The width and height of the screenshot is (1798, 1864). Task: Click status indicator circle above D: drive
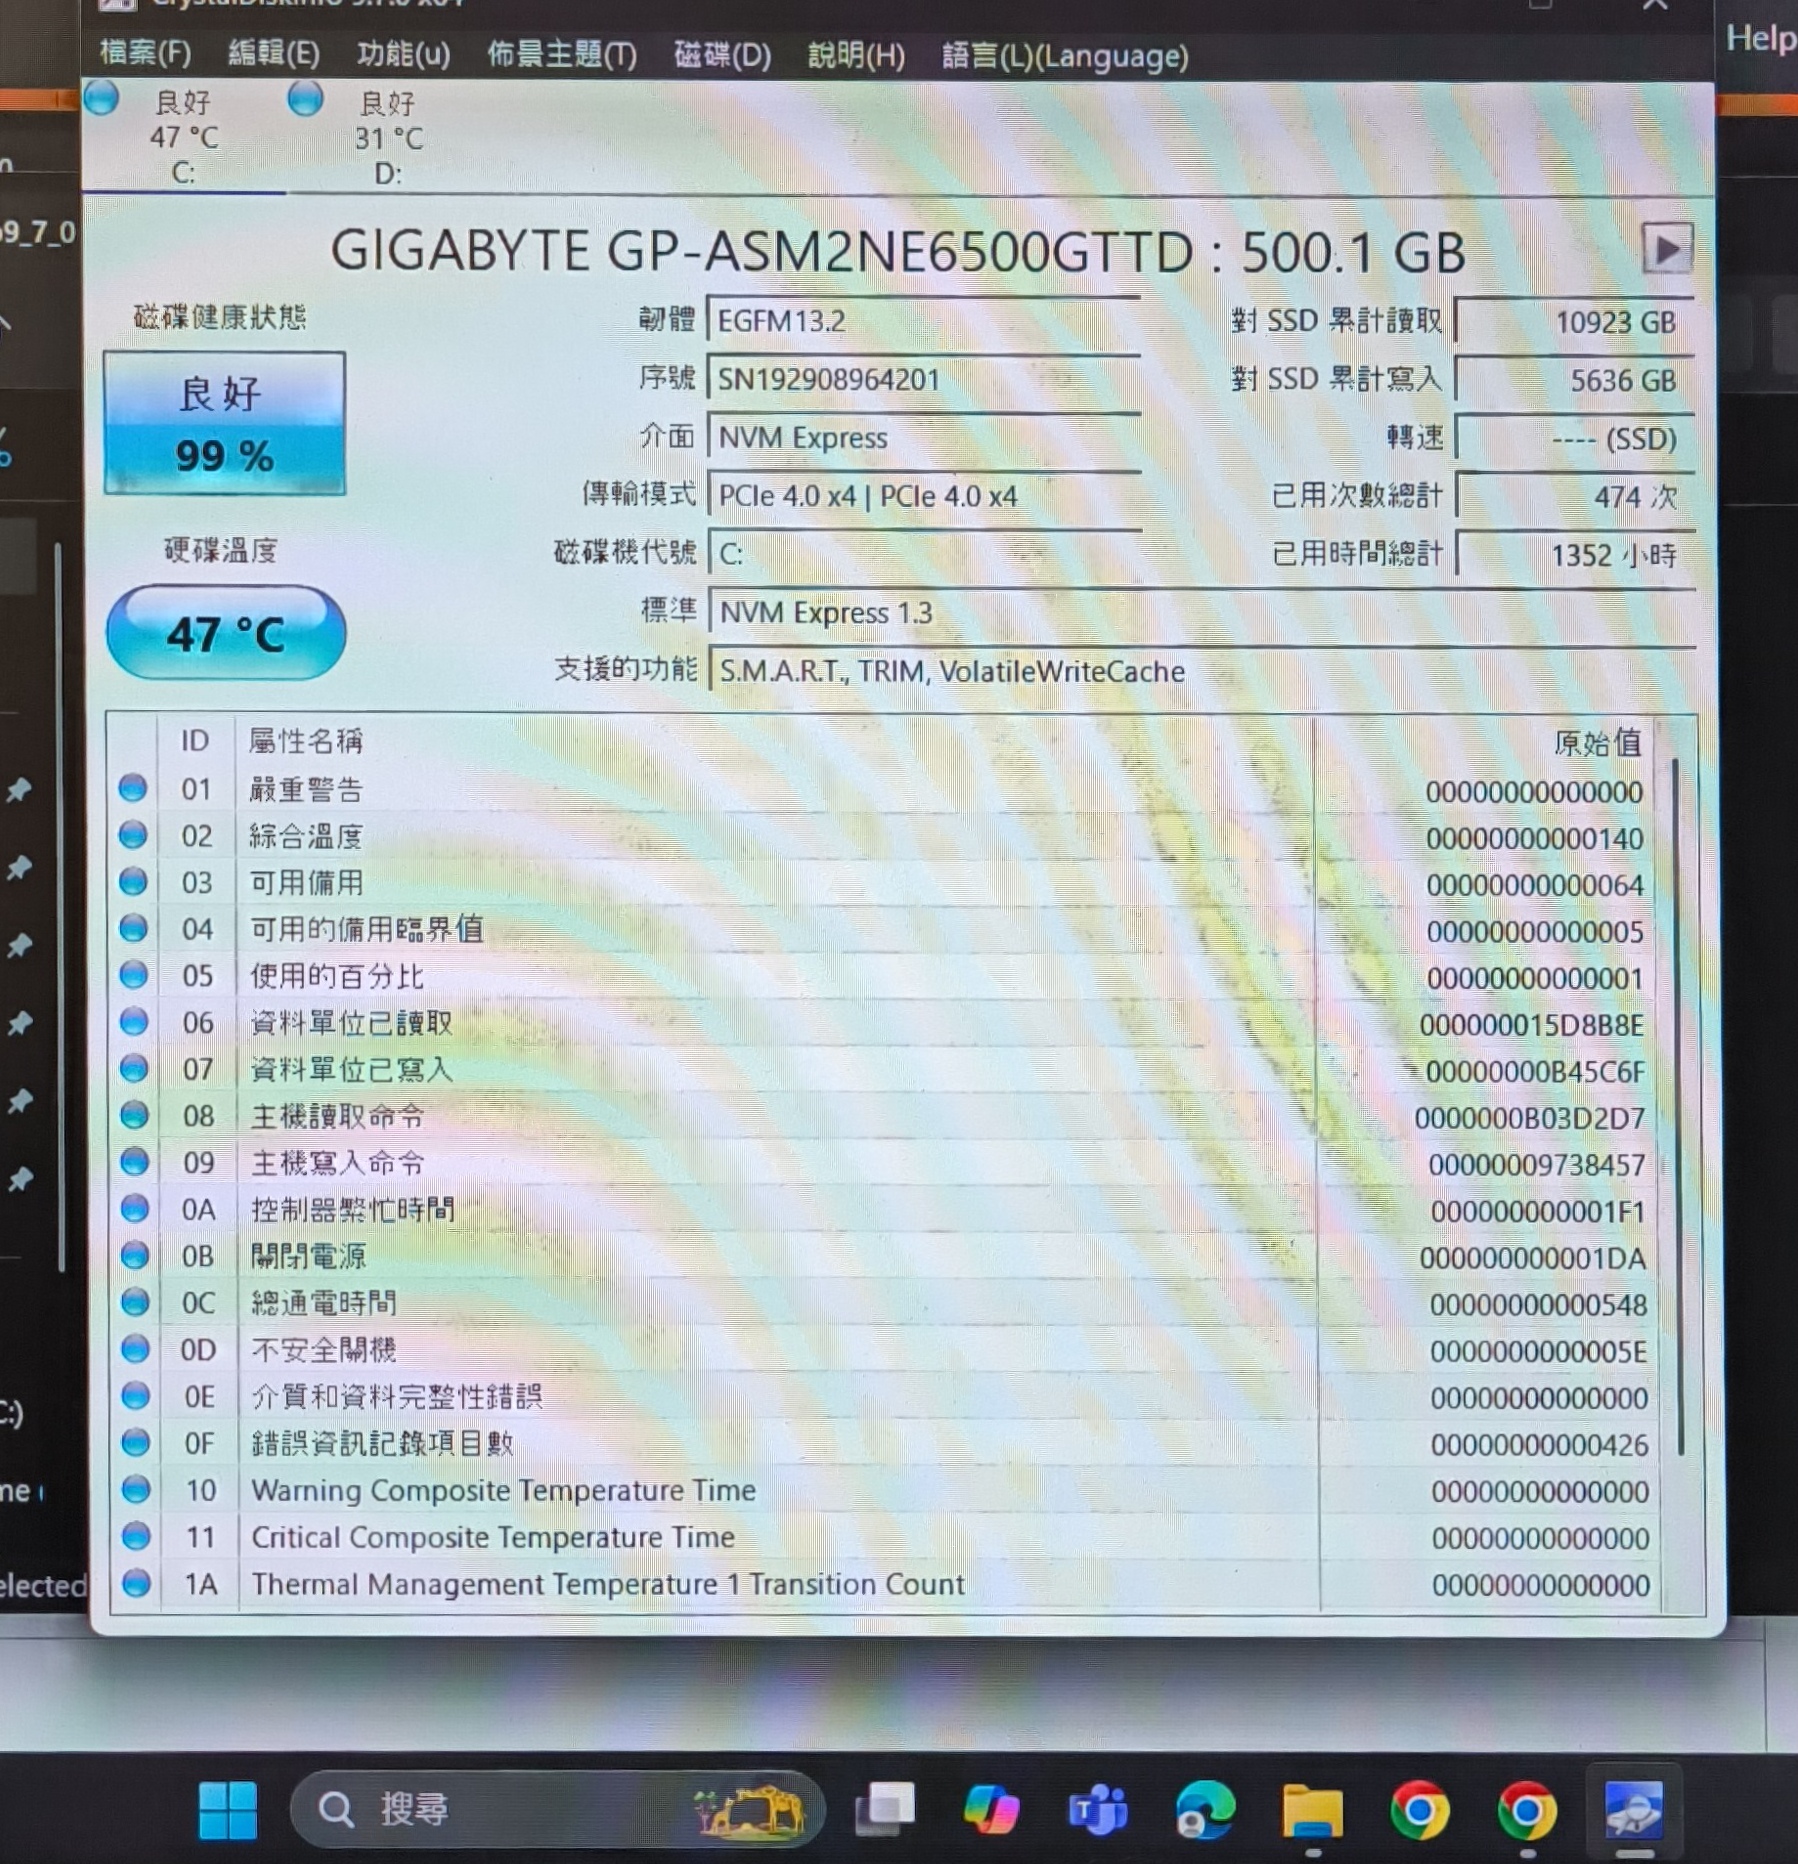pyautogui.click(x=305, y=98)
